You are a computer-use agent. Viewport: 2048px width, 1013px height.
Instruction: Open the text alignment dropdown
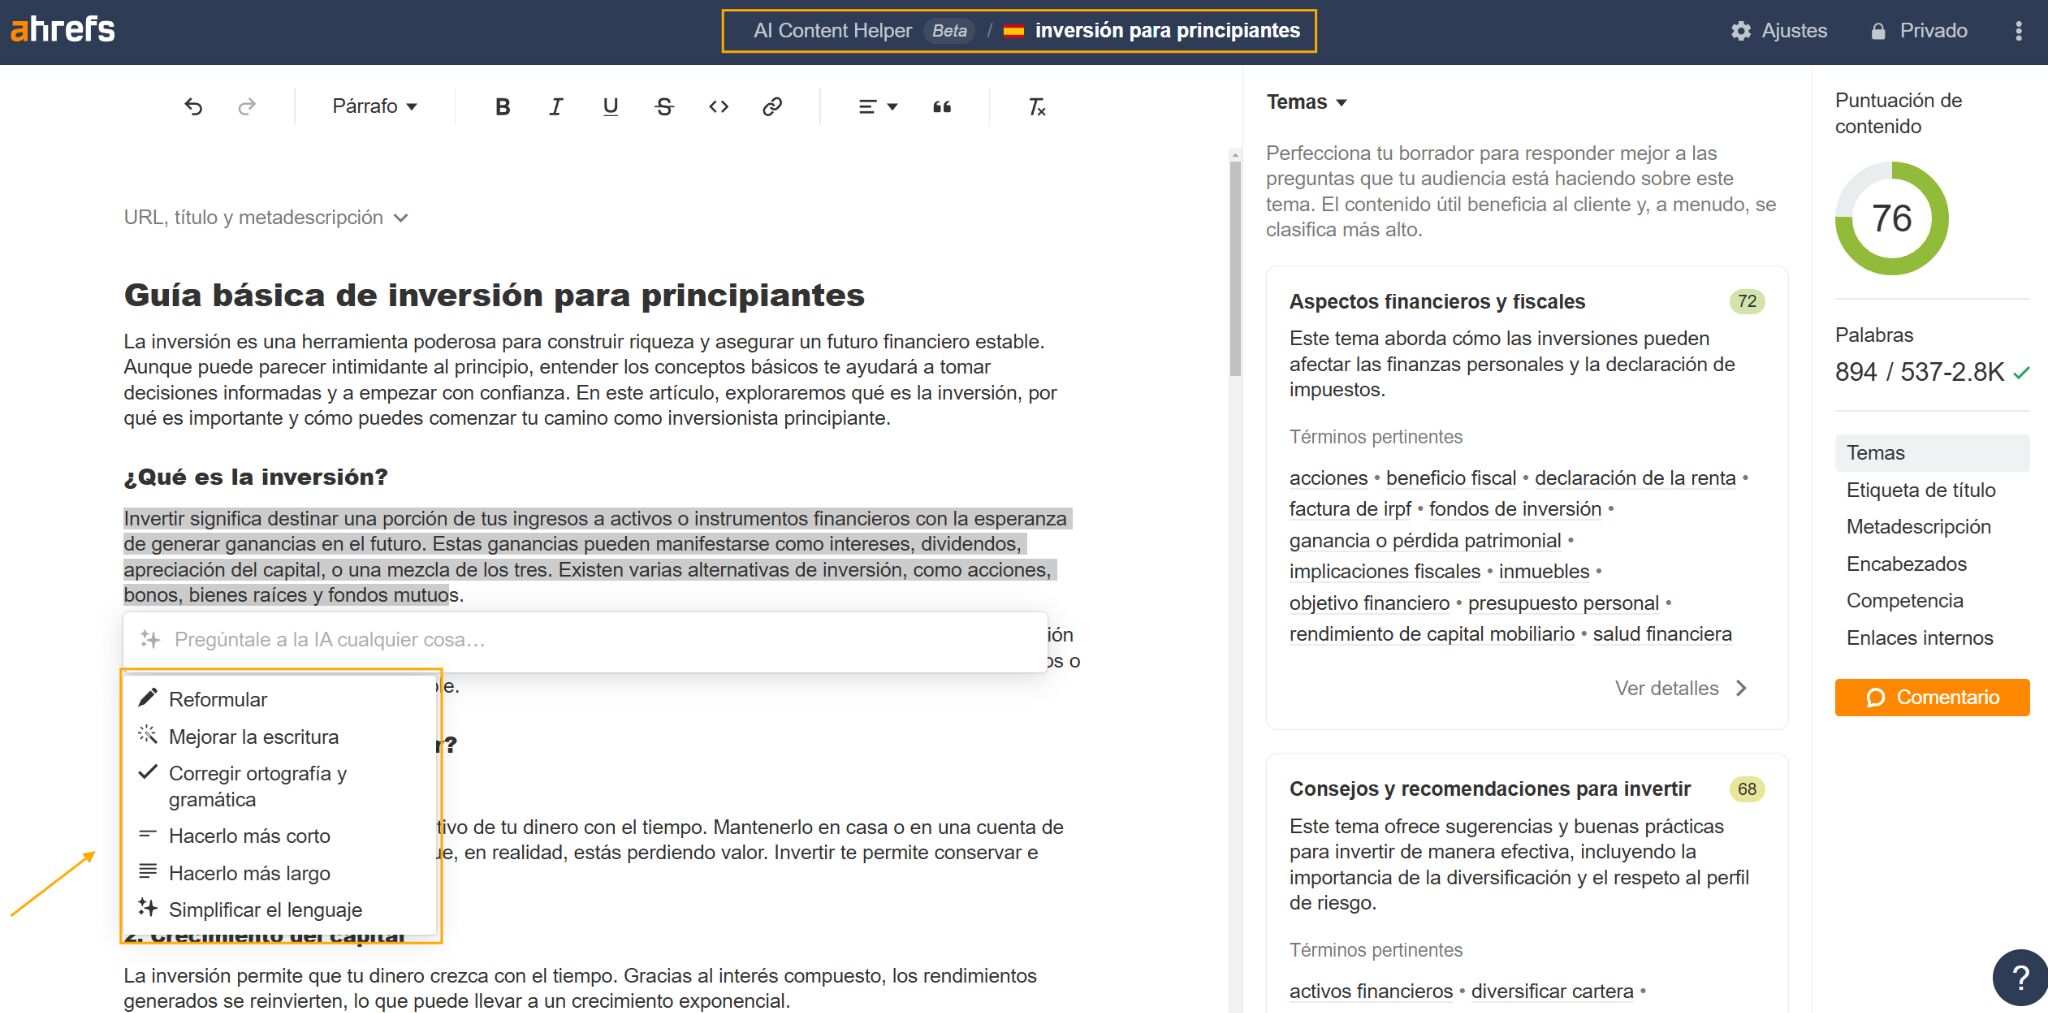coord(878,106)
